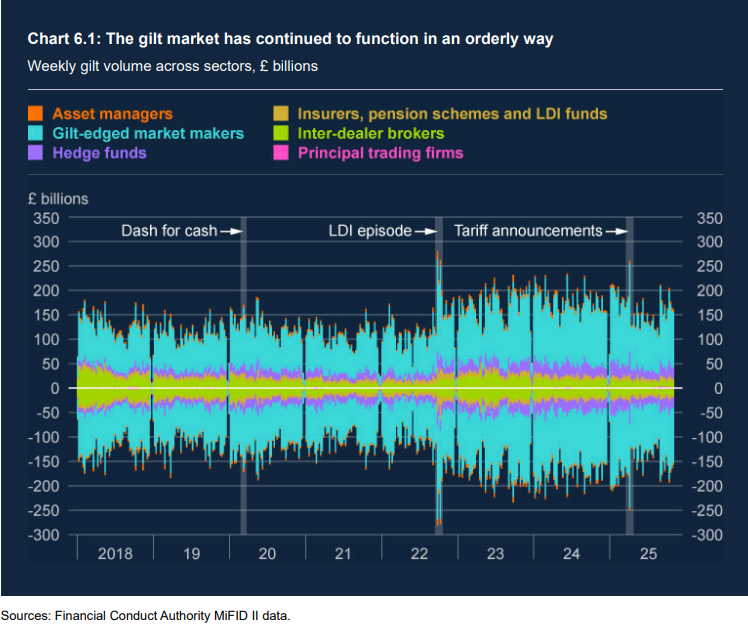Click the '£ billions' y-axis unit label
748x625 pixels.
58,198
